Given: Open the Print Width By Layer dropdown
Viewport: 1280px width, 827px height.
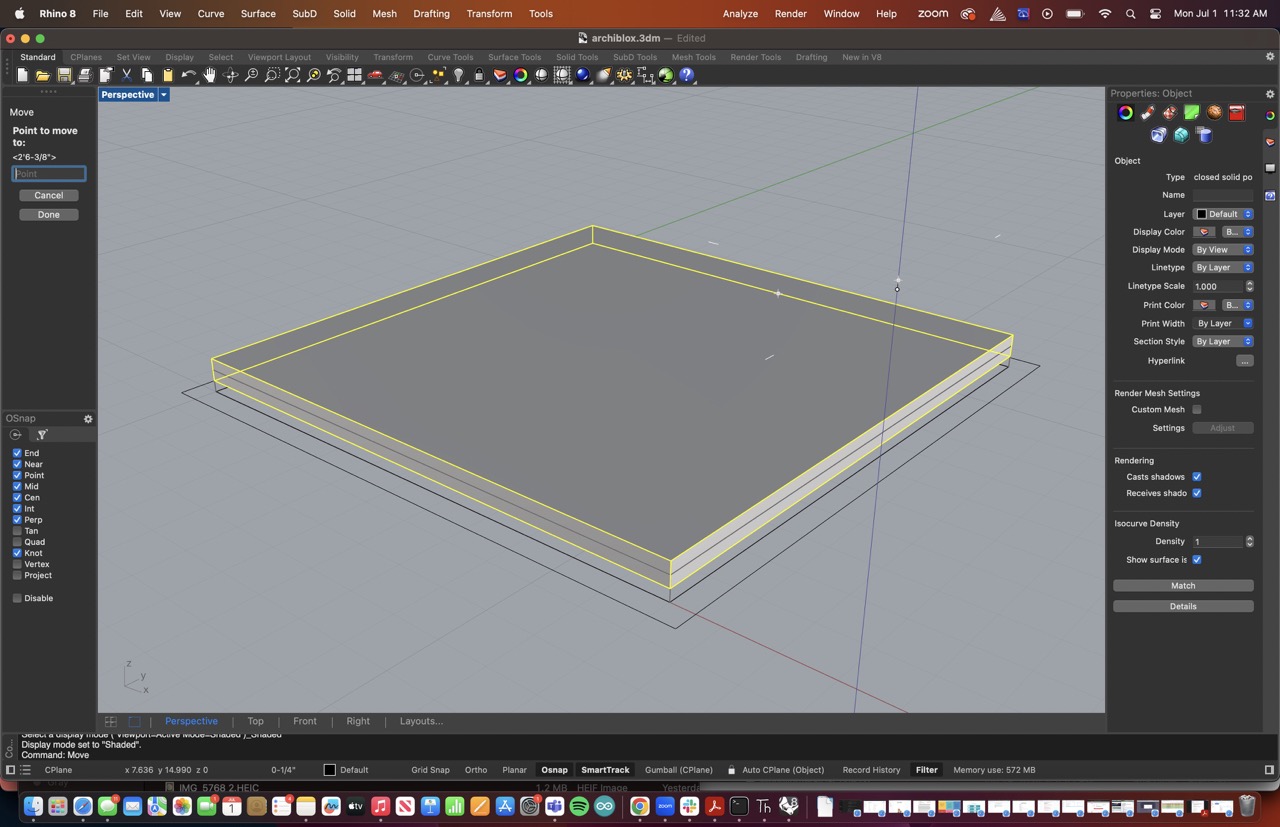Looking at the screenshot, I should (1223, 324).
